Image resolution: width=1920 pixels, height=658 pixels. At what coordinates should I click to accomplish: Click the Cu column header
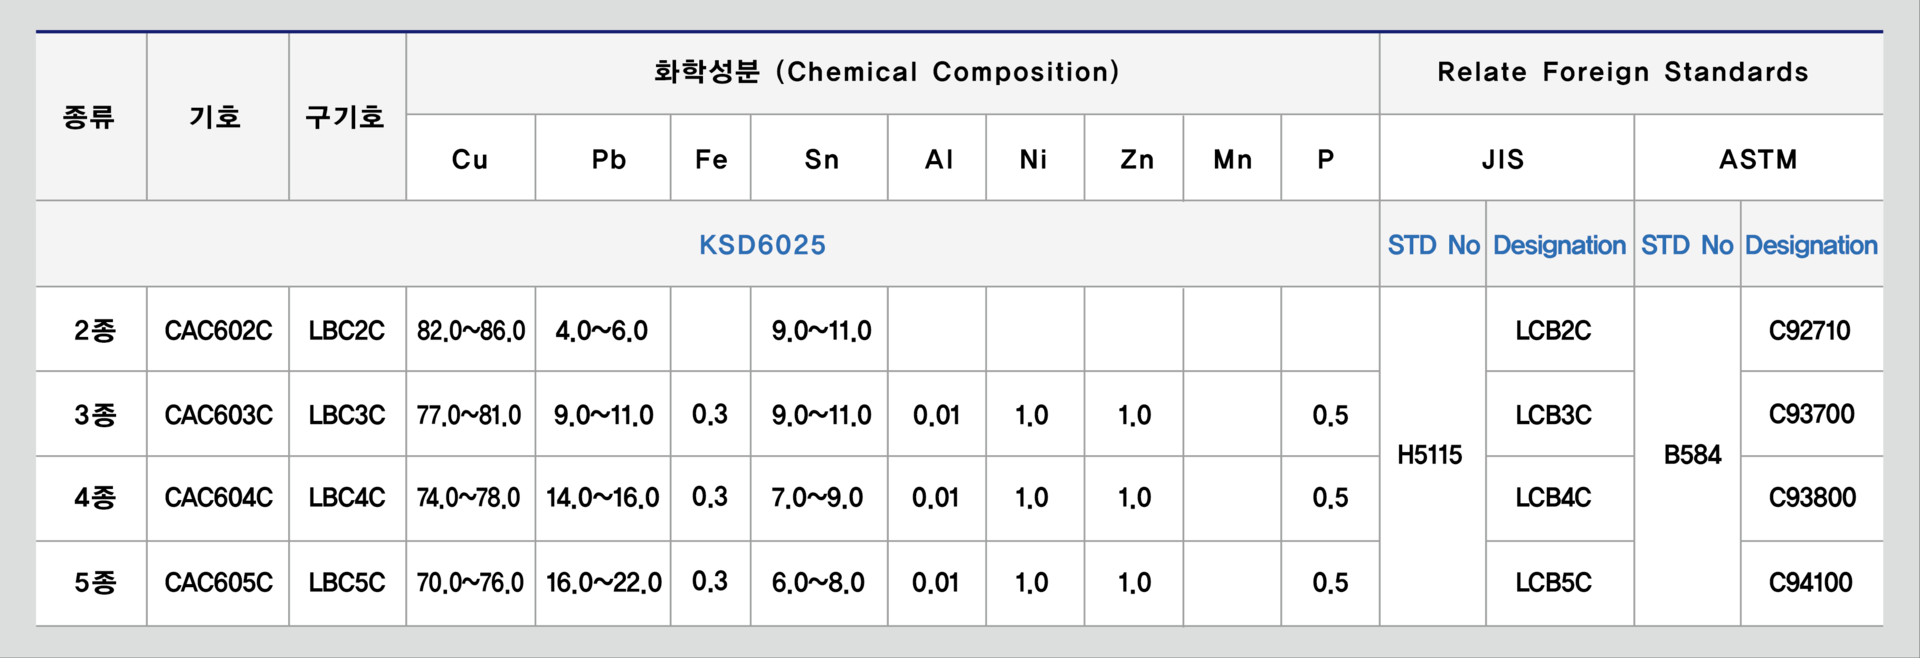tap(470, 159)
